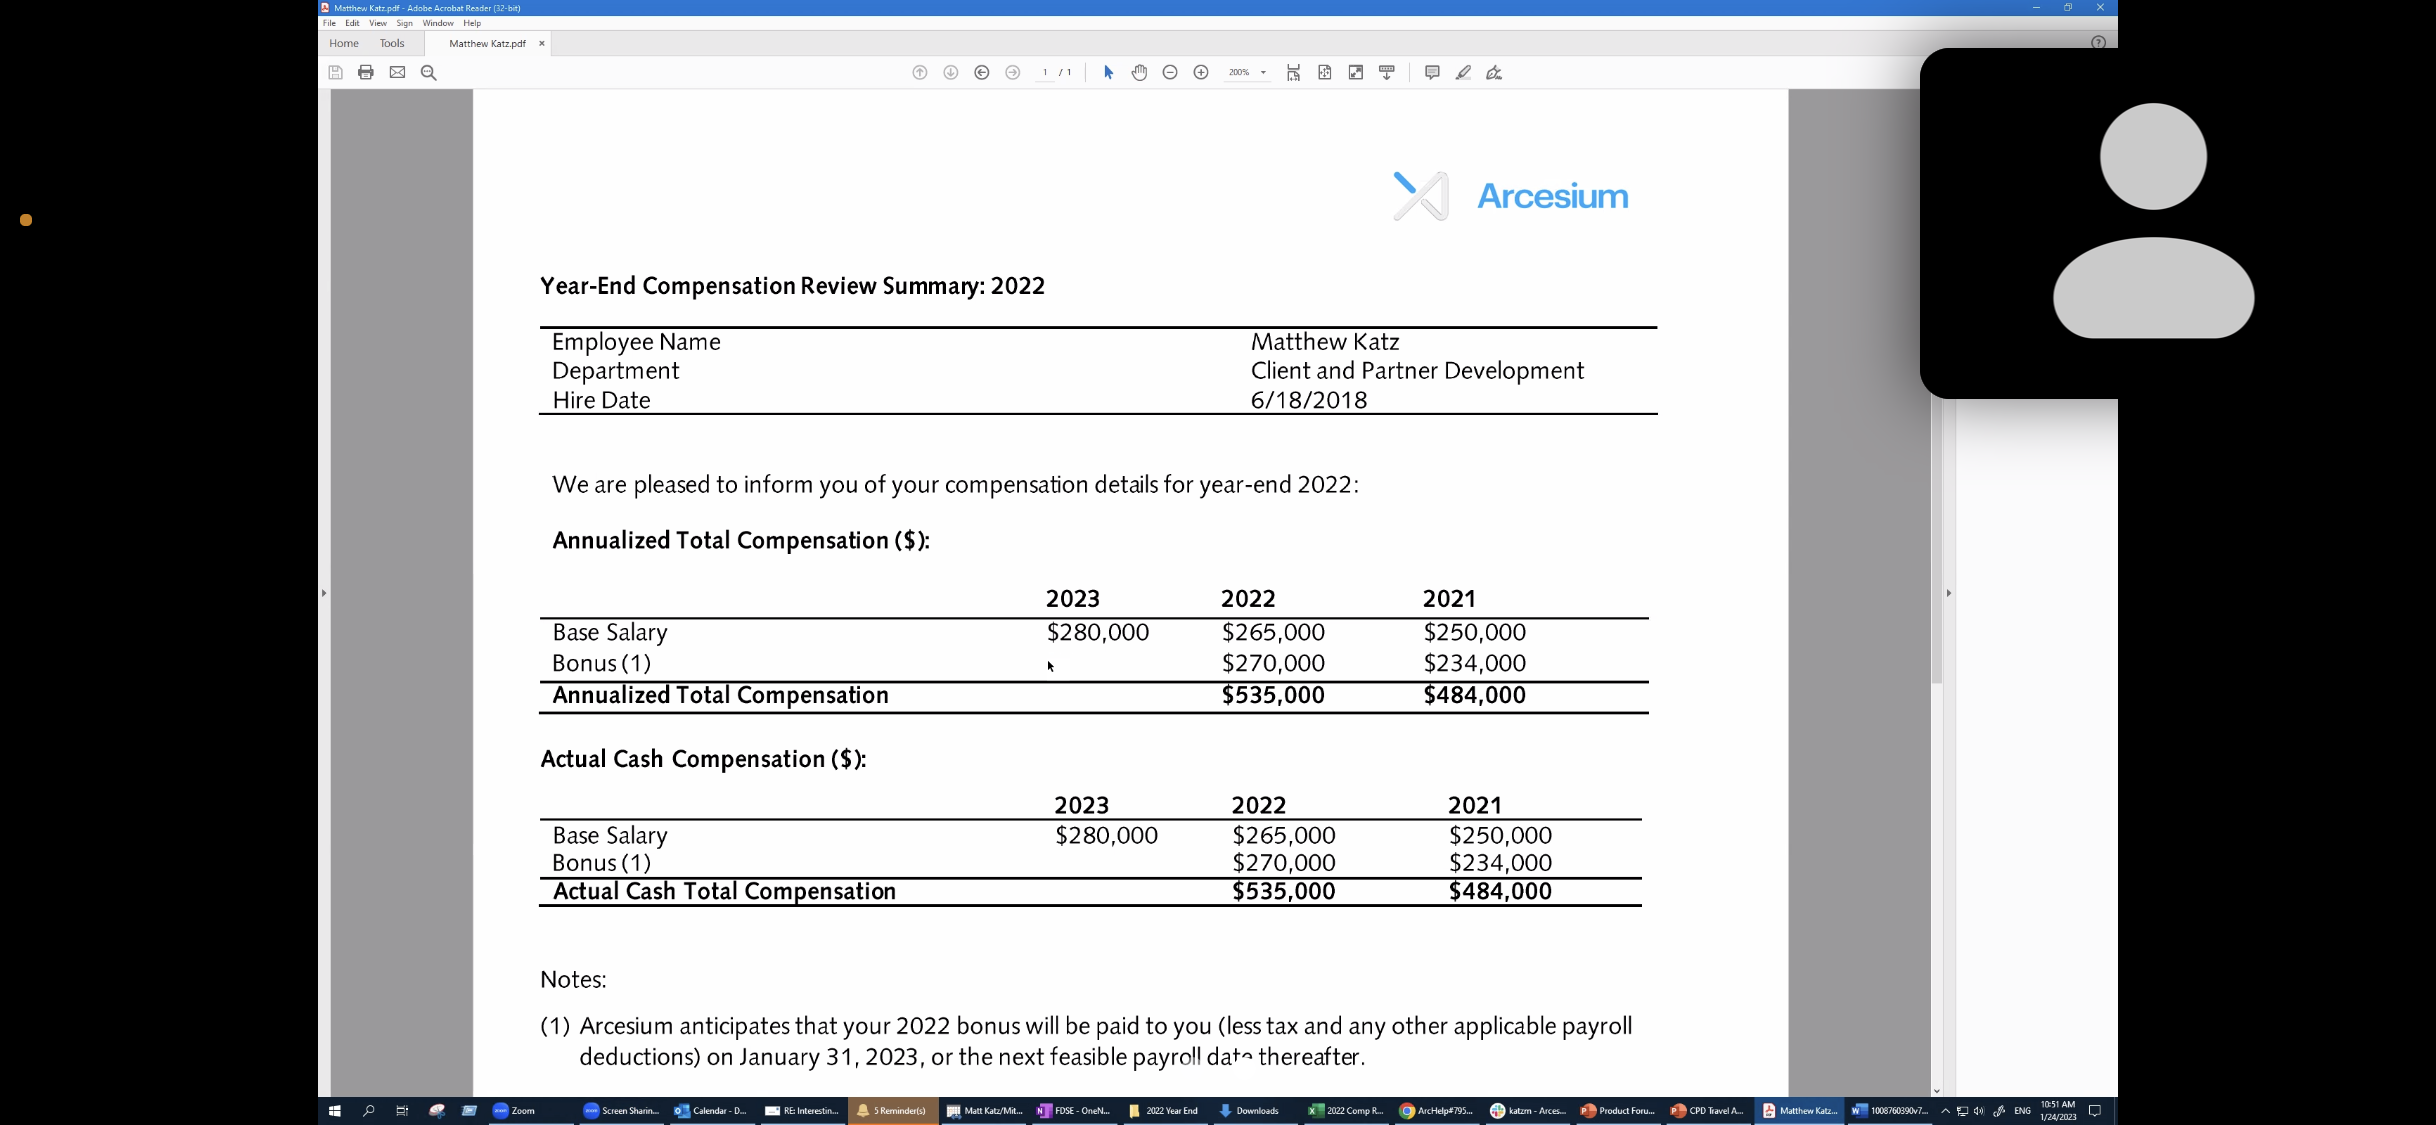Click the Zoom in plus icon
The height and width of the screenshot is (1125, 2436).
coord(1201,73)
